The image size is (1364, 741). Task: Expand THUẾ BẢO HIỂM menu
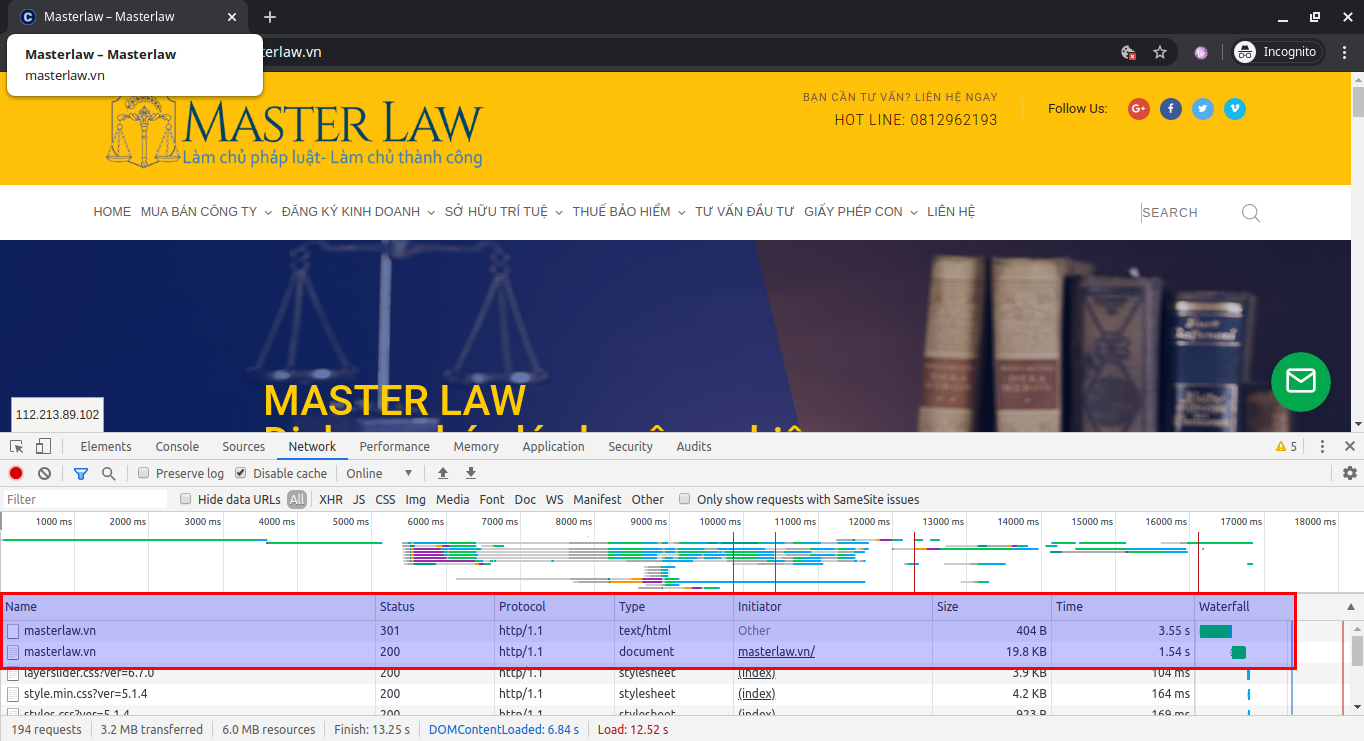pyautogui.click(x=629, y=212)
